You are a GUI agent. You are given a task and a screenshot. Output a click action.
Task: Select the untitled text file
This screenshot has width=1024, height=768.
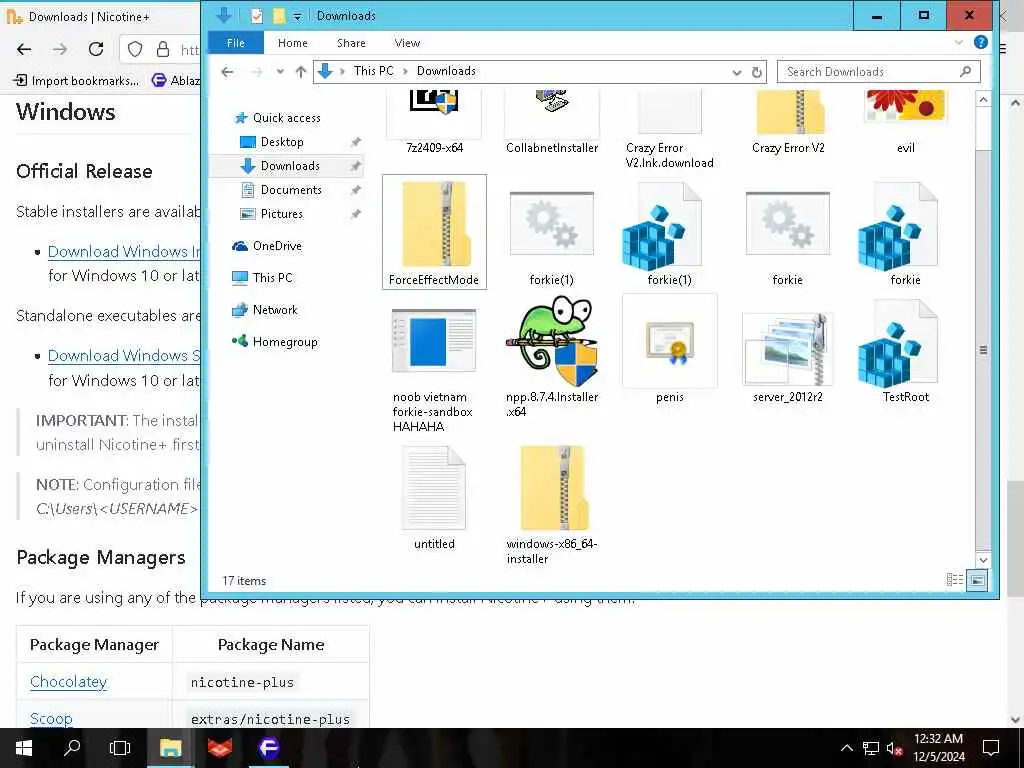[x=434, y=498]
